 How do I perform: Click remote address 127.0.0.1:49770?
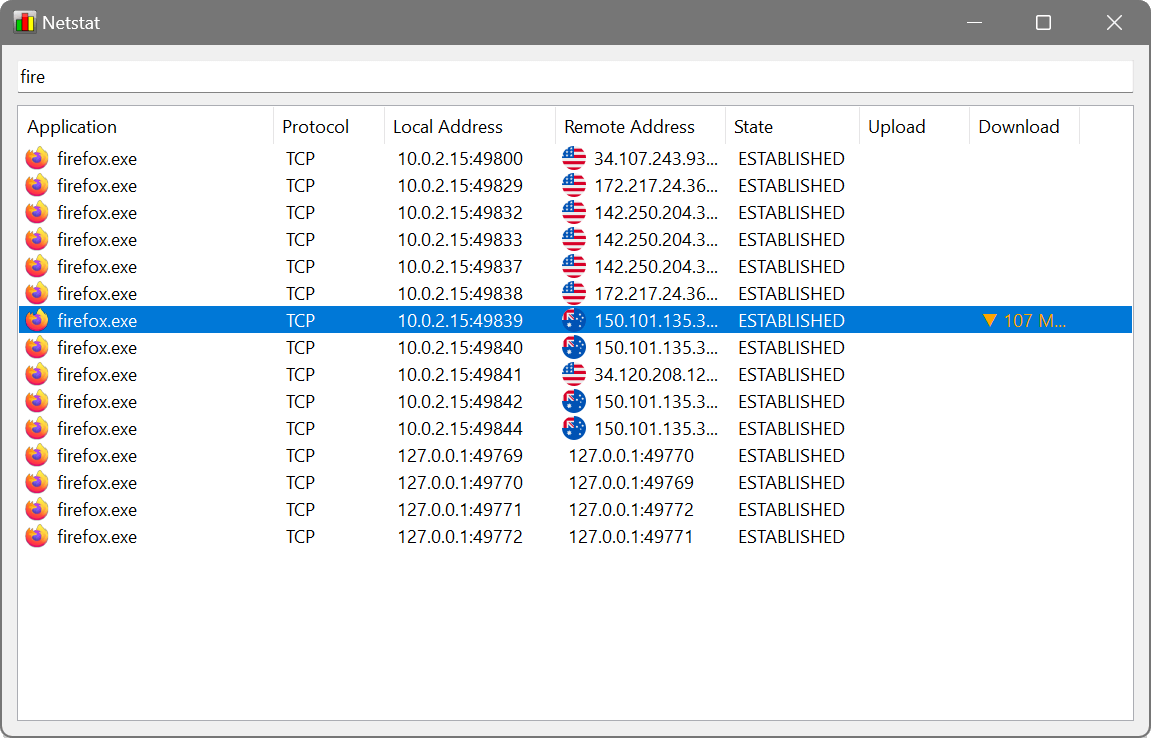(x=631, y=455)
